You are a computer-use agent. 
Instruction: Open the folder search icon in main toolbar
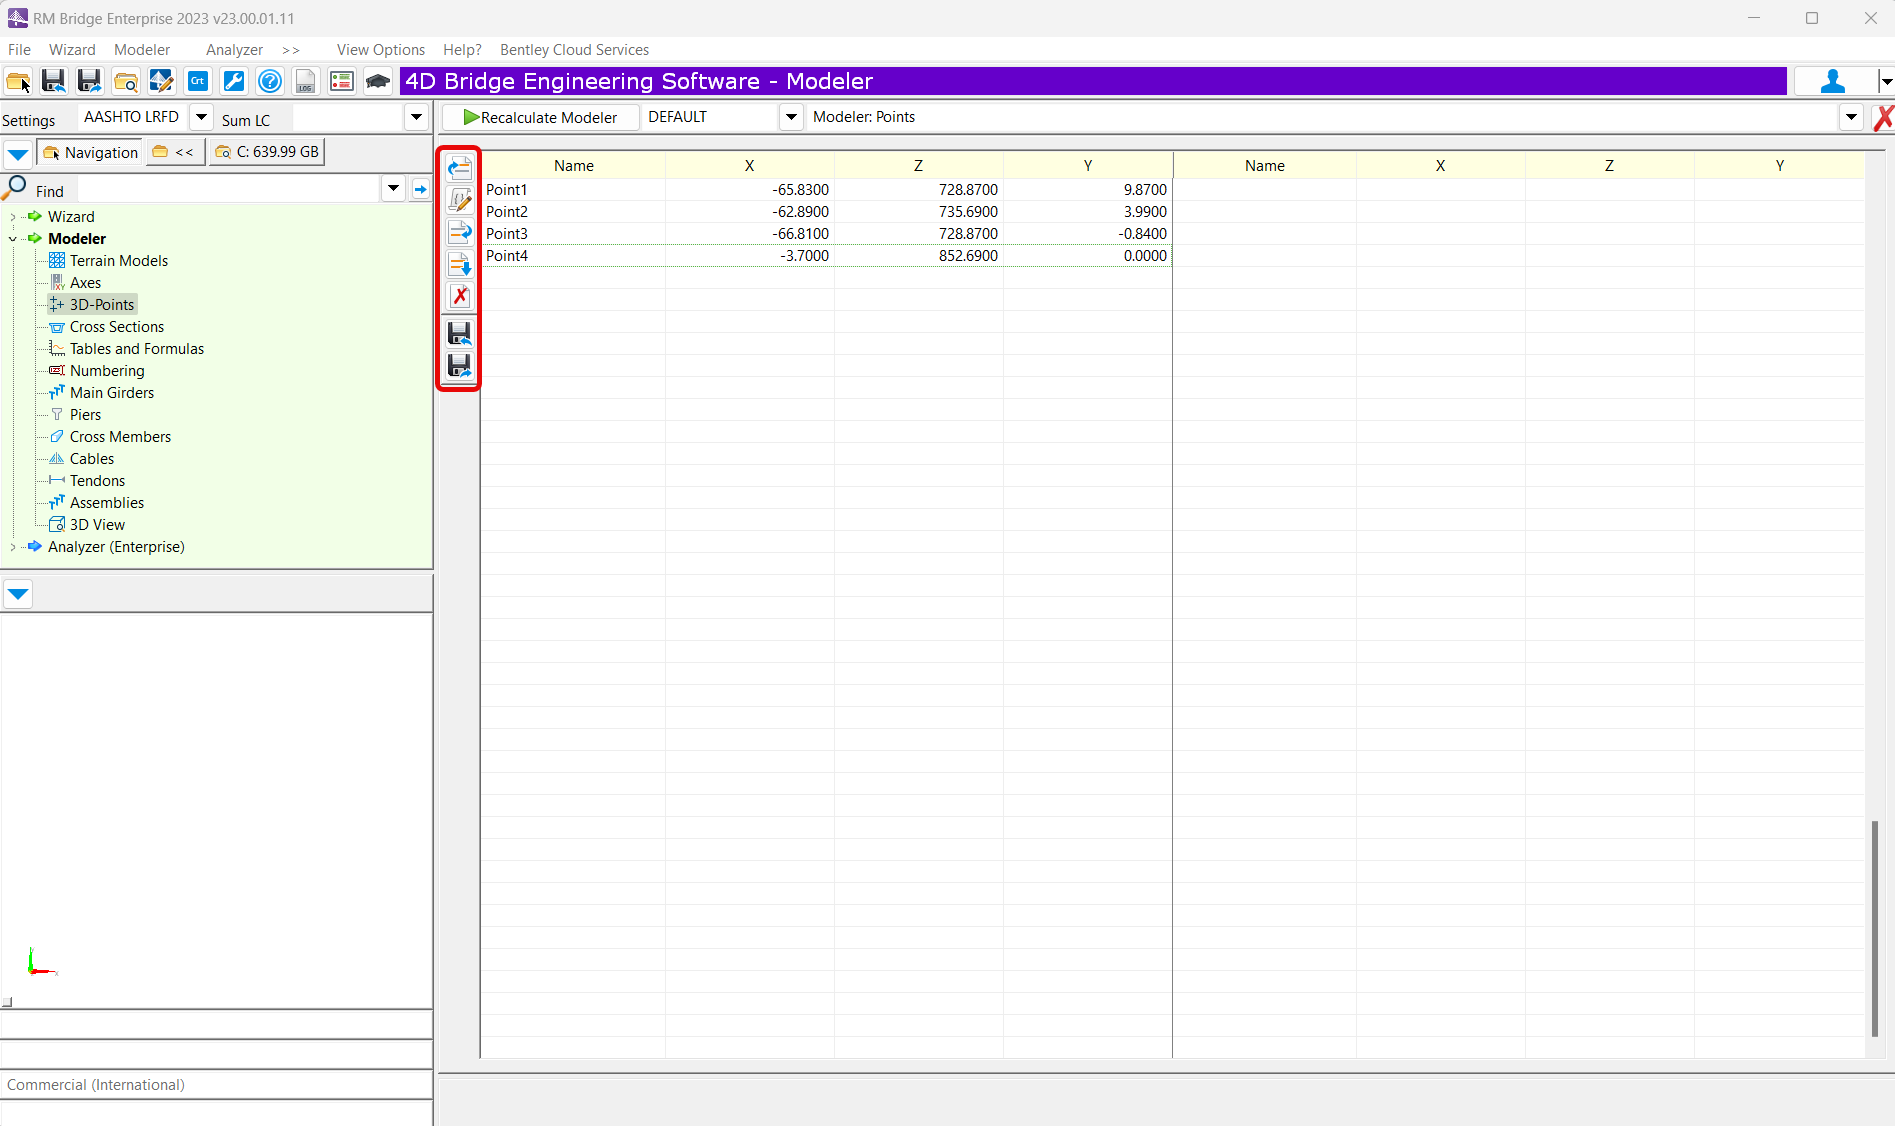[126, 82]
